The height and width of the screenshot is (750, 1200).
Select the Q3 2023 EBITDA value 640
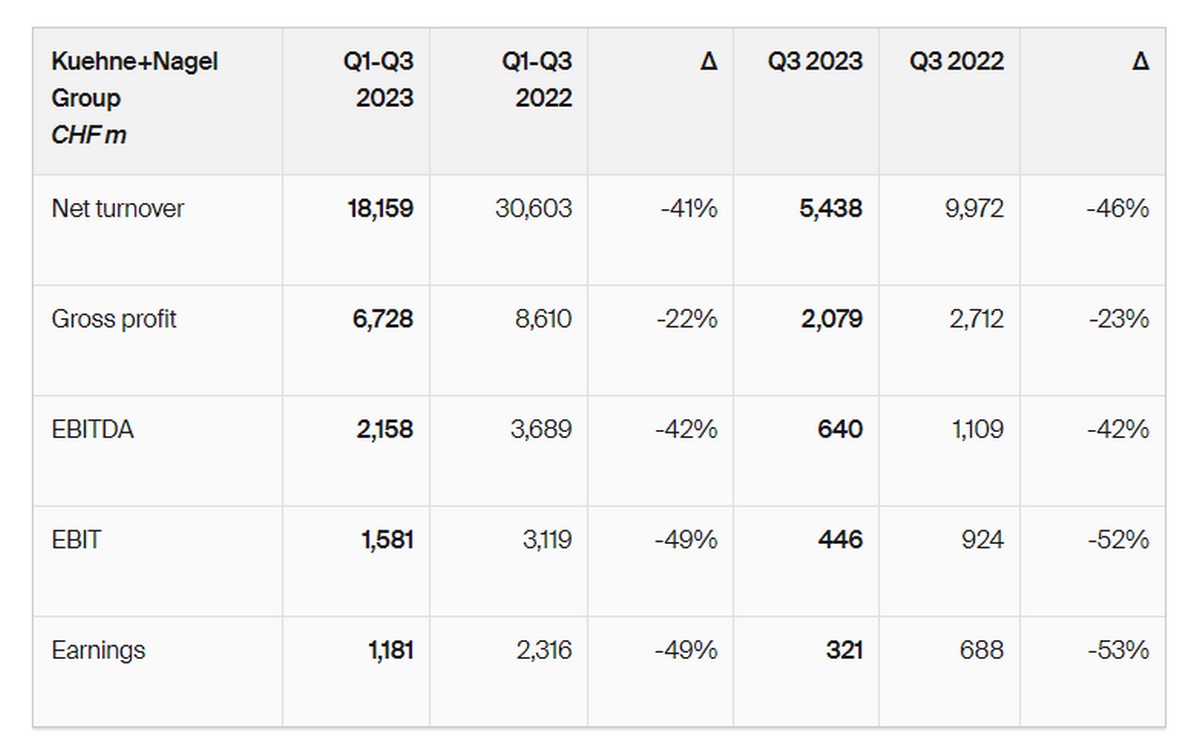coord(840,430)
